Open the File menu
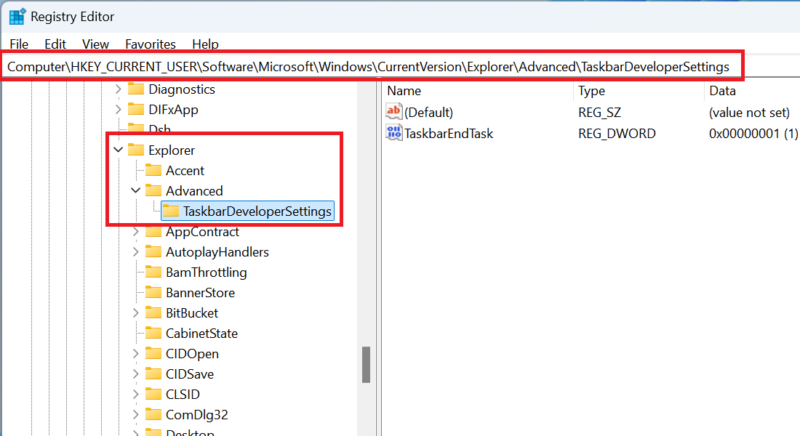 19,44
